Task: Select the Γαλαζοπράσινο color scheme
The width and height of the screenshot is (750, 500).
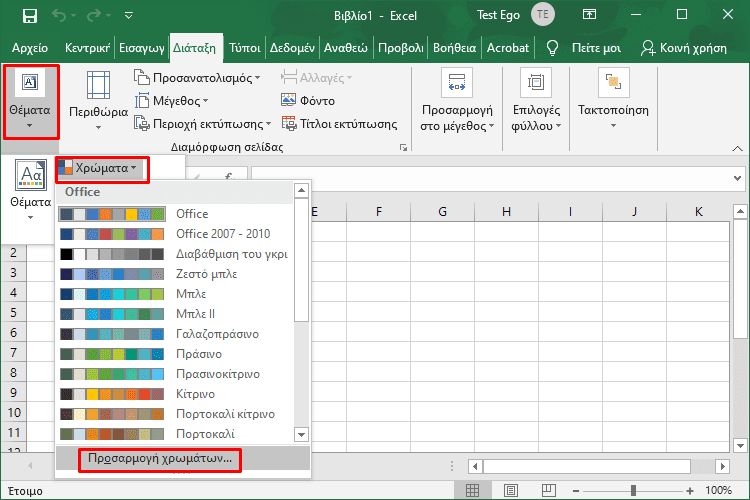Action: [x=177, y=334]
